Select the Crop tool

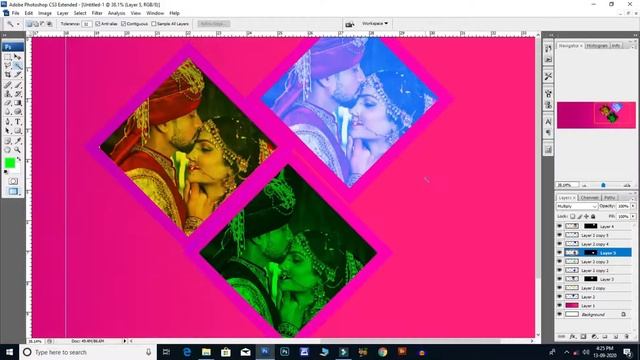[8, 75]
